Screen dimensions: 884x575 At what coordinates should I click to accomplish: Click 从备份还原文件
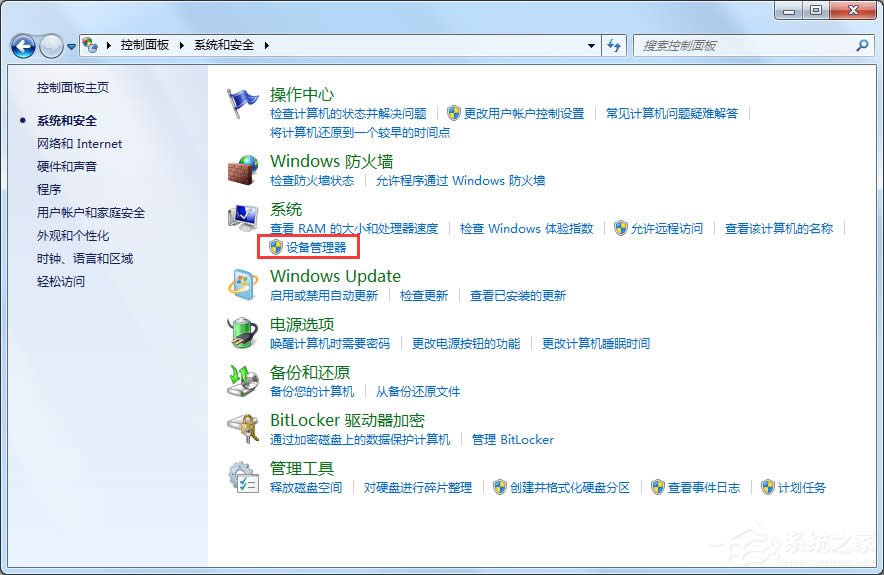click(x=418, y=391)
